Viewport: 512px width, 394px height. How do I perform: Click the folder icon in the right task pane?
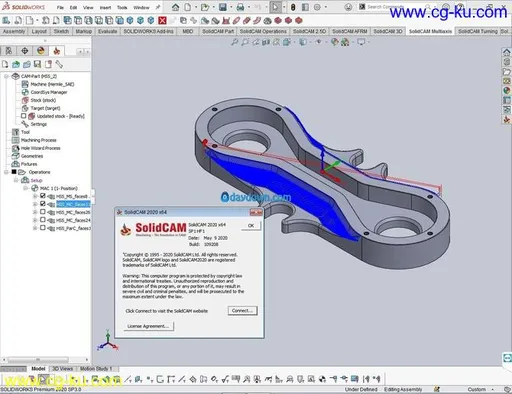pyautogui.click(x=506, y=72)
